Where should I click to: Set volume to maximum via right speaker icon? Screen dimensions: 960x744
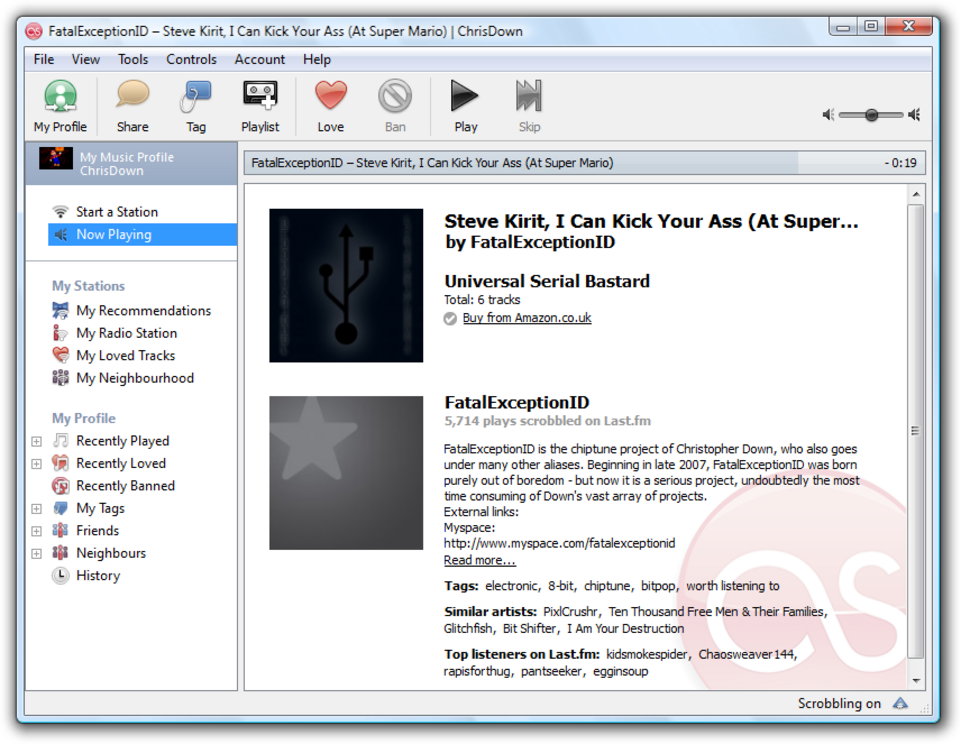point(915,115)
